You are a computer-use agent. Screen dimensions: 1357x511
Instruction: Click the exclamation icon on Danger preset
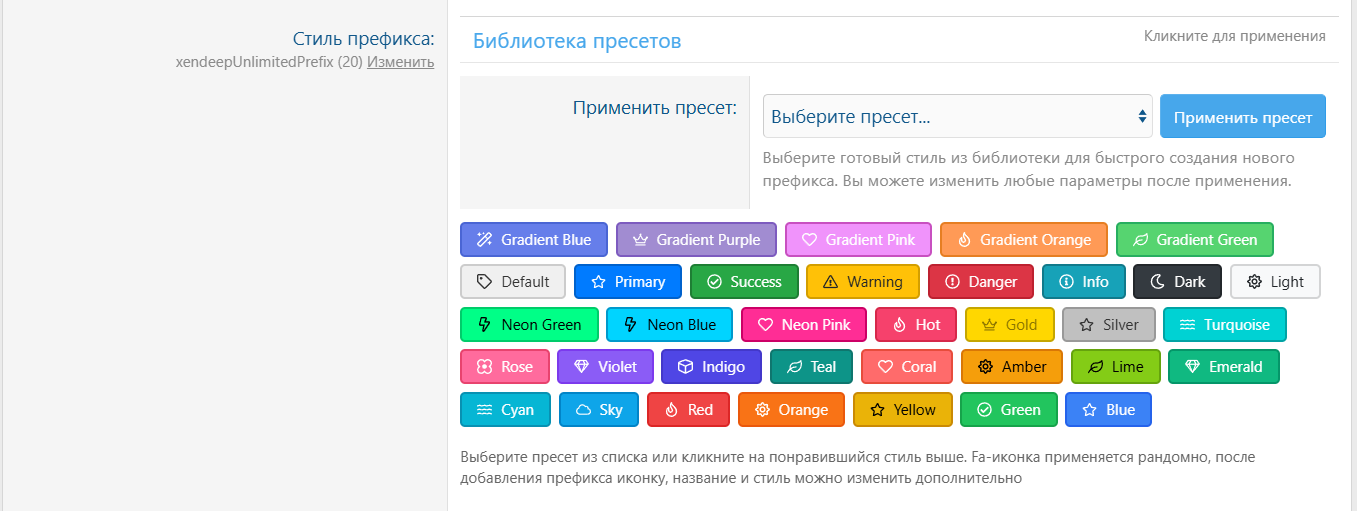click(952, 282)
